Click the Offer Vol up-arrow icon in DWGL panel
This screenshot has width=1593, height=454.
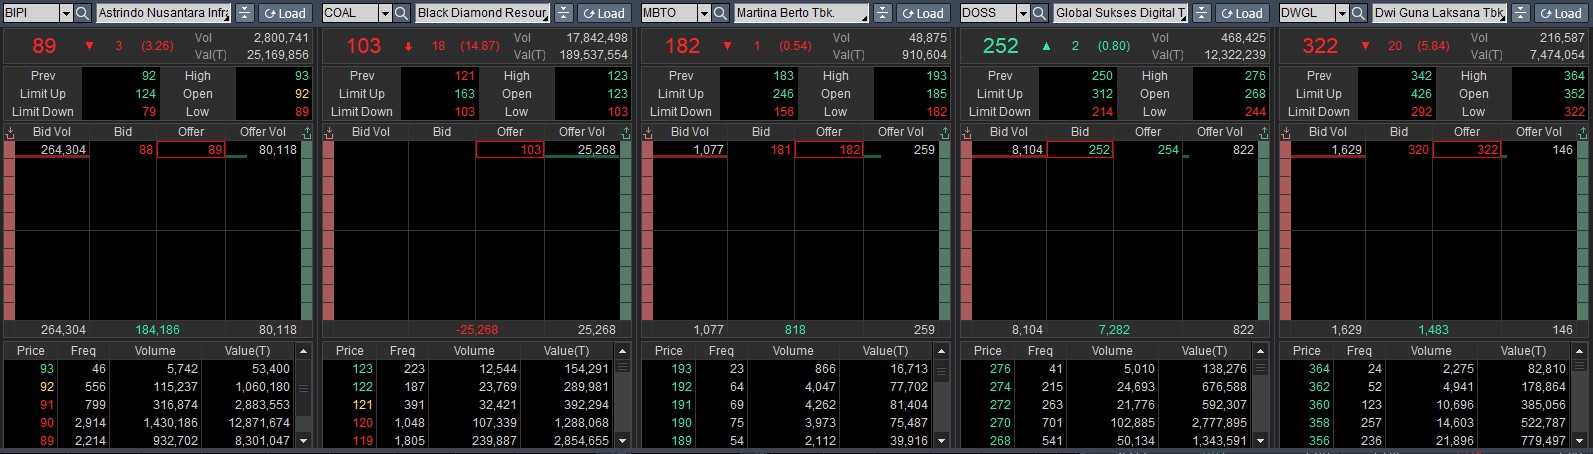click(x=1582, y=132)
